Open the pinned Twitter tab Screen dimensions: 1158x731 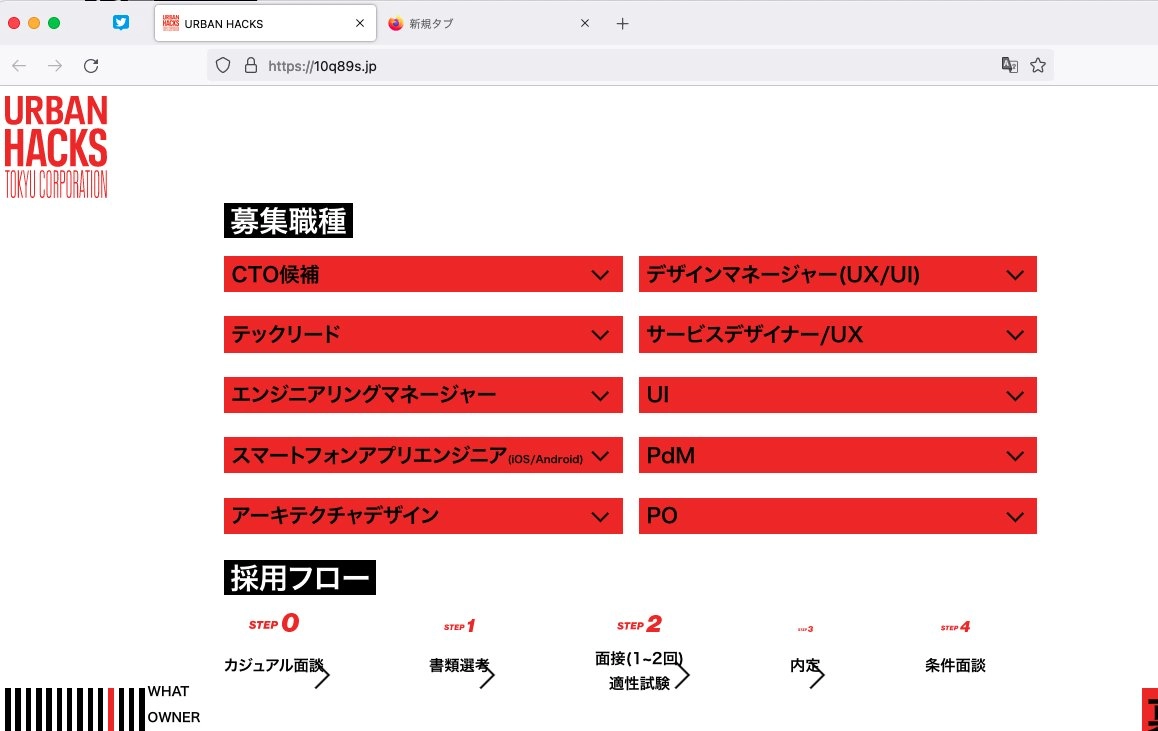121,23
